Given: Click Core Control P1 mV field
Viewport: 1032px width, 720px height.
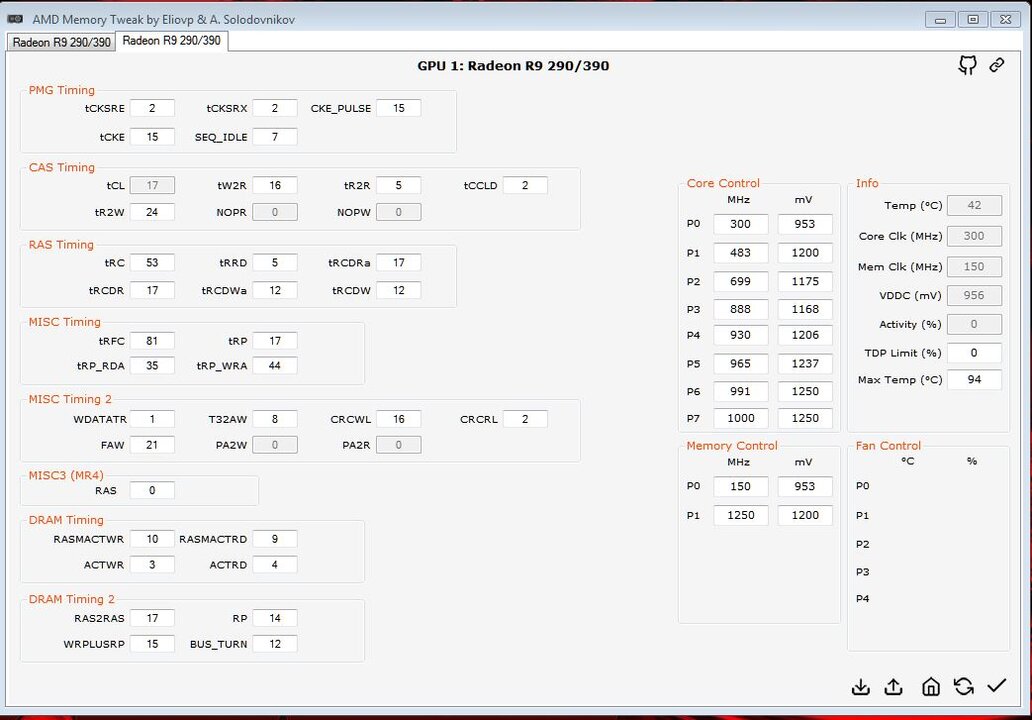Looking at the screenshot, I should coord(805,253).
